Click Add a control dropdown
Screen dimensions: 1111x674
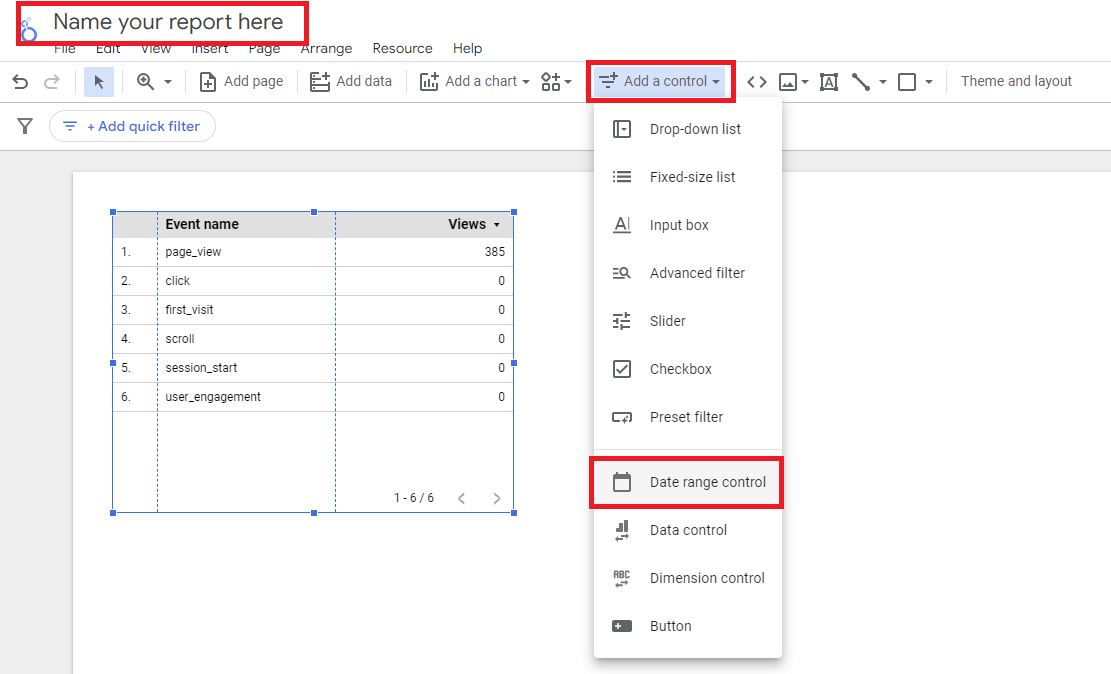[x=660, y=82]
